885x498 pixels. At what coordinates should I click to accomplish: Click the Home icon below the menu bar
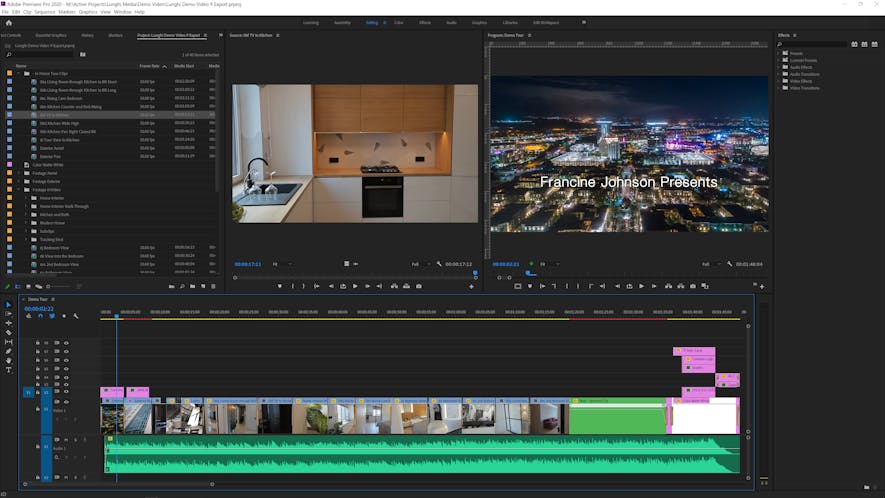[x=8, y=21]
